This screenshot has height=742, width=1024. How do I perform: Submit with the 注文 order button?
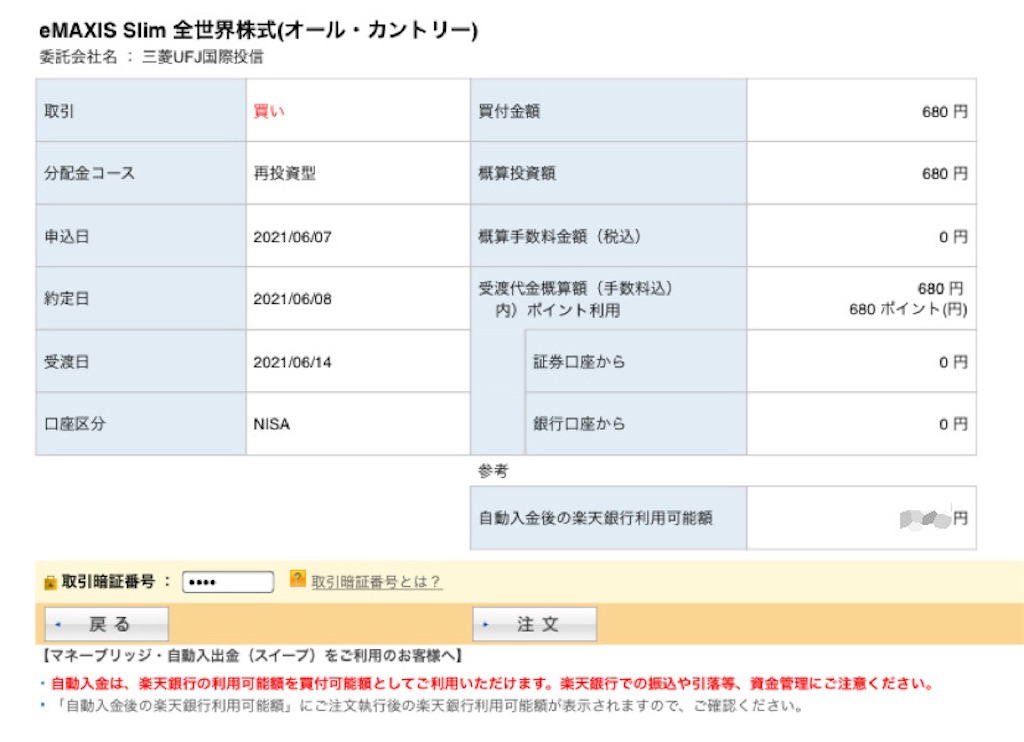click(x=535, y=624)
